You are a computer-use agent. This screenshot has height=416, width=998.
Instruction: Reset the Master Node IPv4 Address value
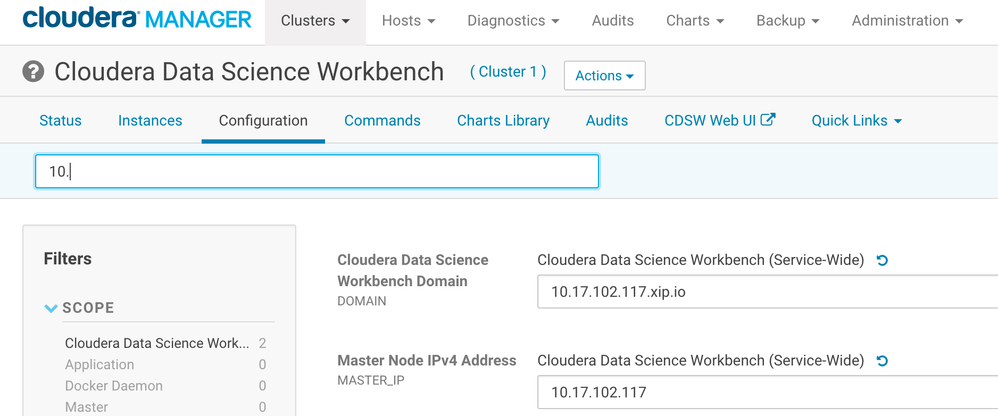882,360
